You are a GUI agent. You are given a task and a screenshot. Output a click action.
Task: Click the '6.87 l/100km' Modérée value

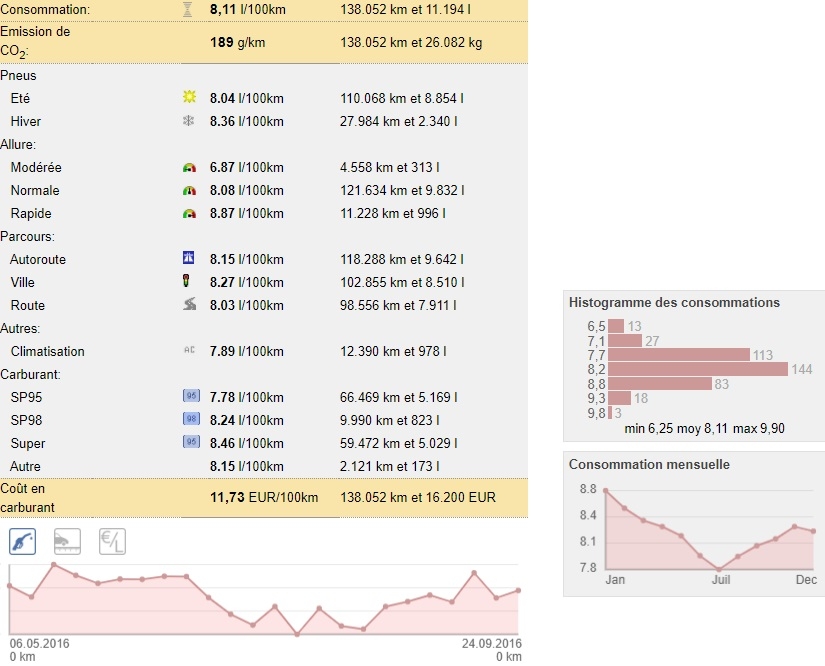247,167
